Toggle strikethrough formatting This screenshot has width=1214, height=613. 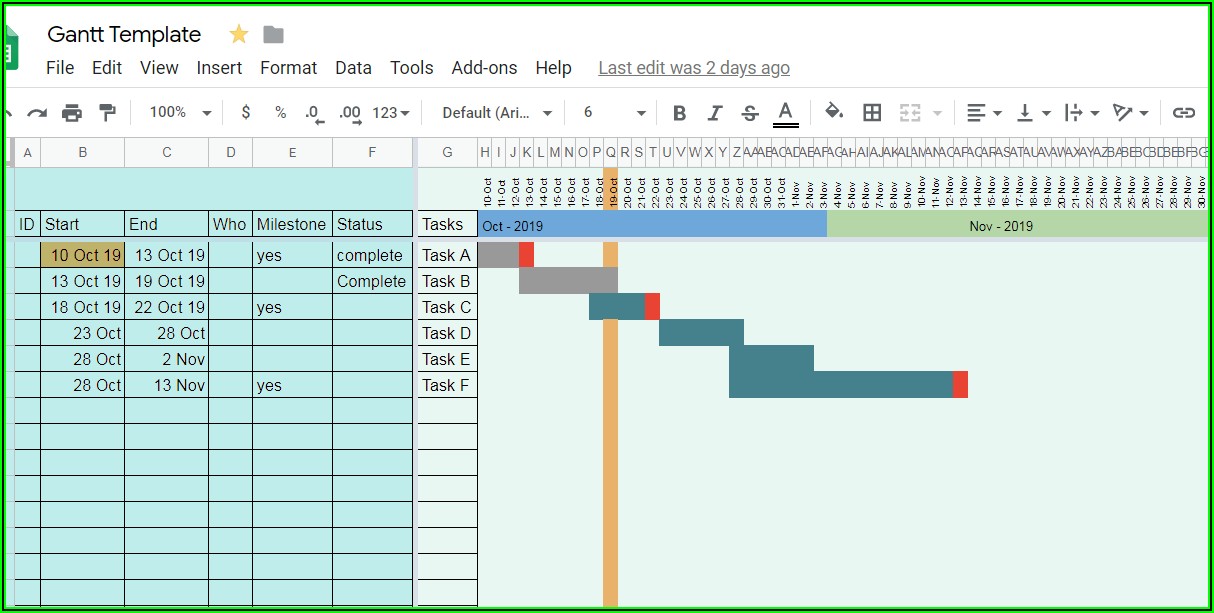(x=750, y=113)
